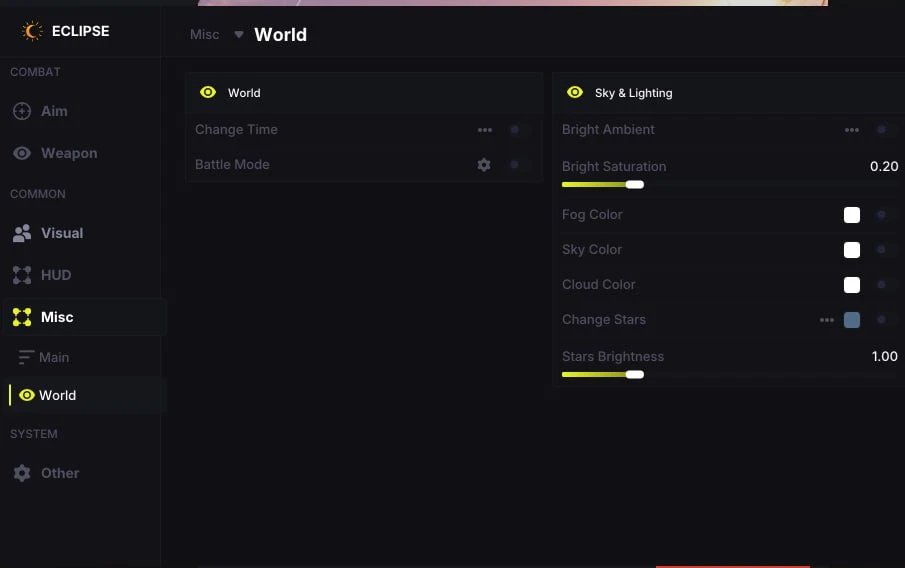Open the Bright Ambient three-dot options

point(852,130)
